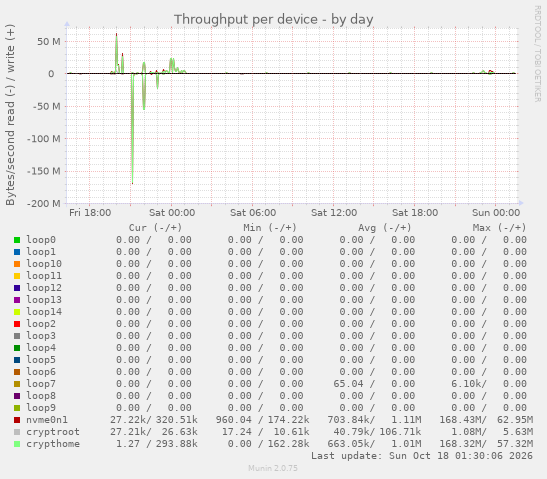Click the 'loop12' legend label
The image size is (547, 479).
[x=44, y=288]
